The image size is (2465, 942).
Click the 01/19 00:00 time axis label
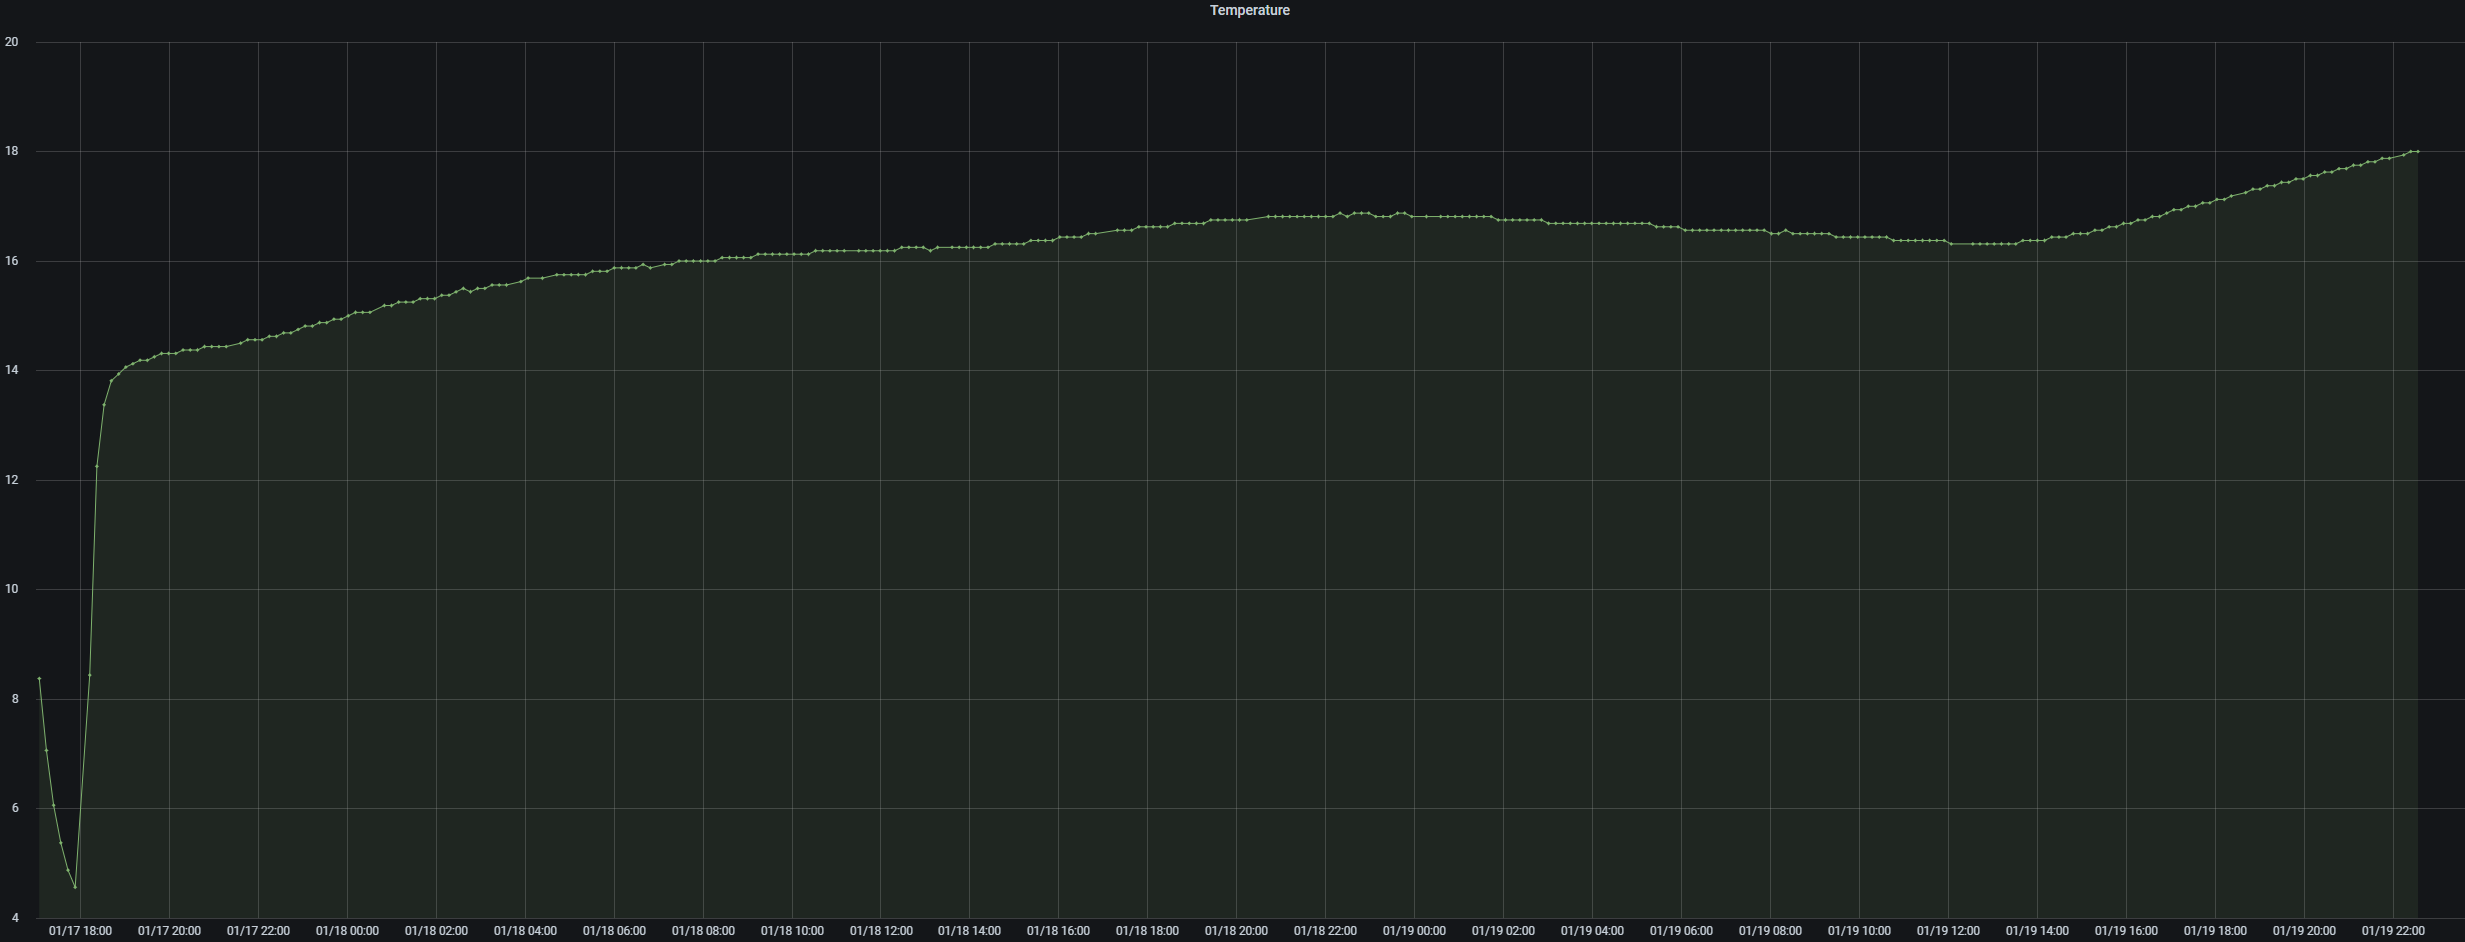[x=1414, y=931]
